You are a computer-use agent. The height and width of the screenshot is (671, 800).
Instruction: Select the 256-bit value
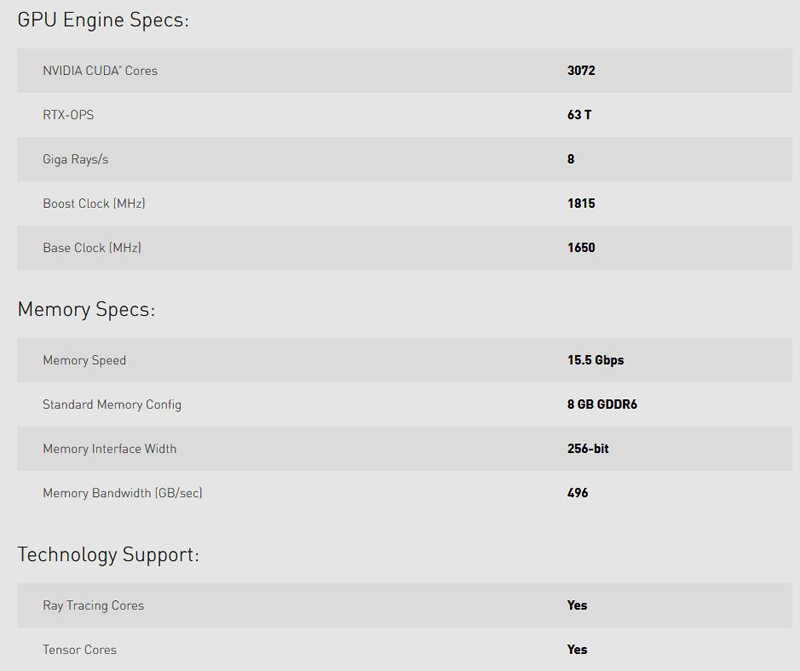point(588,449)
